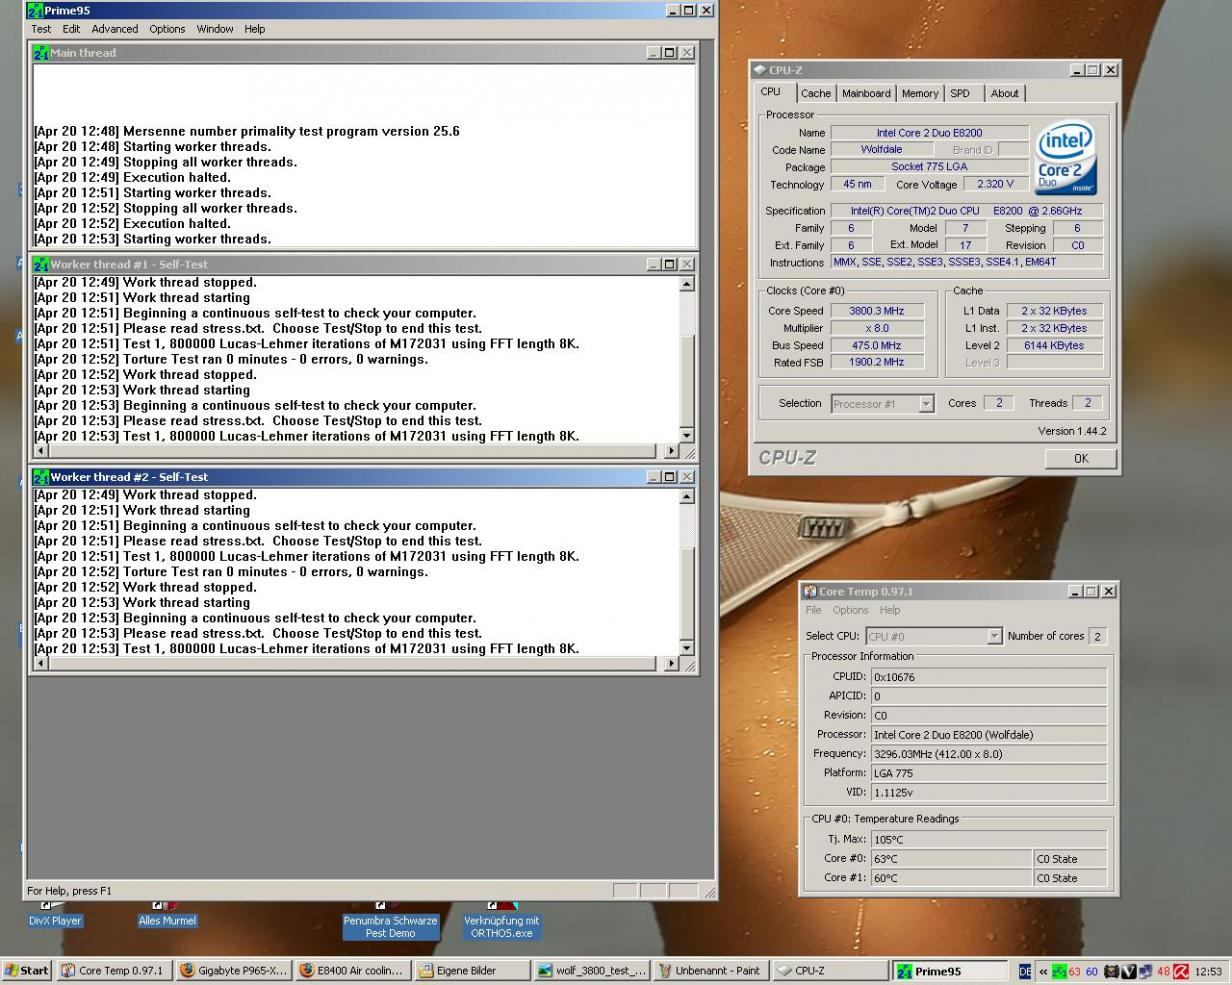This screenshot has width=1232, height=985.
Task: Click the blue 60 temperature tray icon
Action: pos(1092,971)
